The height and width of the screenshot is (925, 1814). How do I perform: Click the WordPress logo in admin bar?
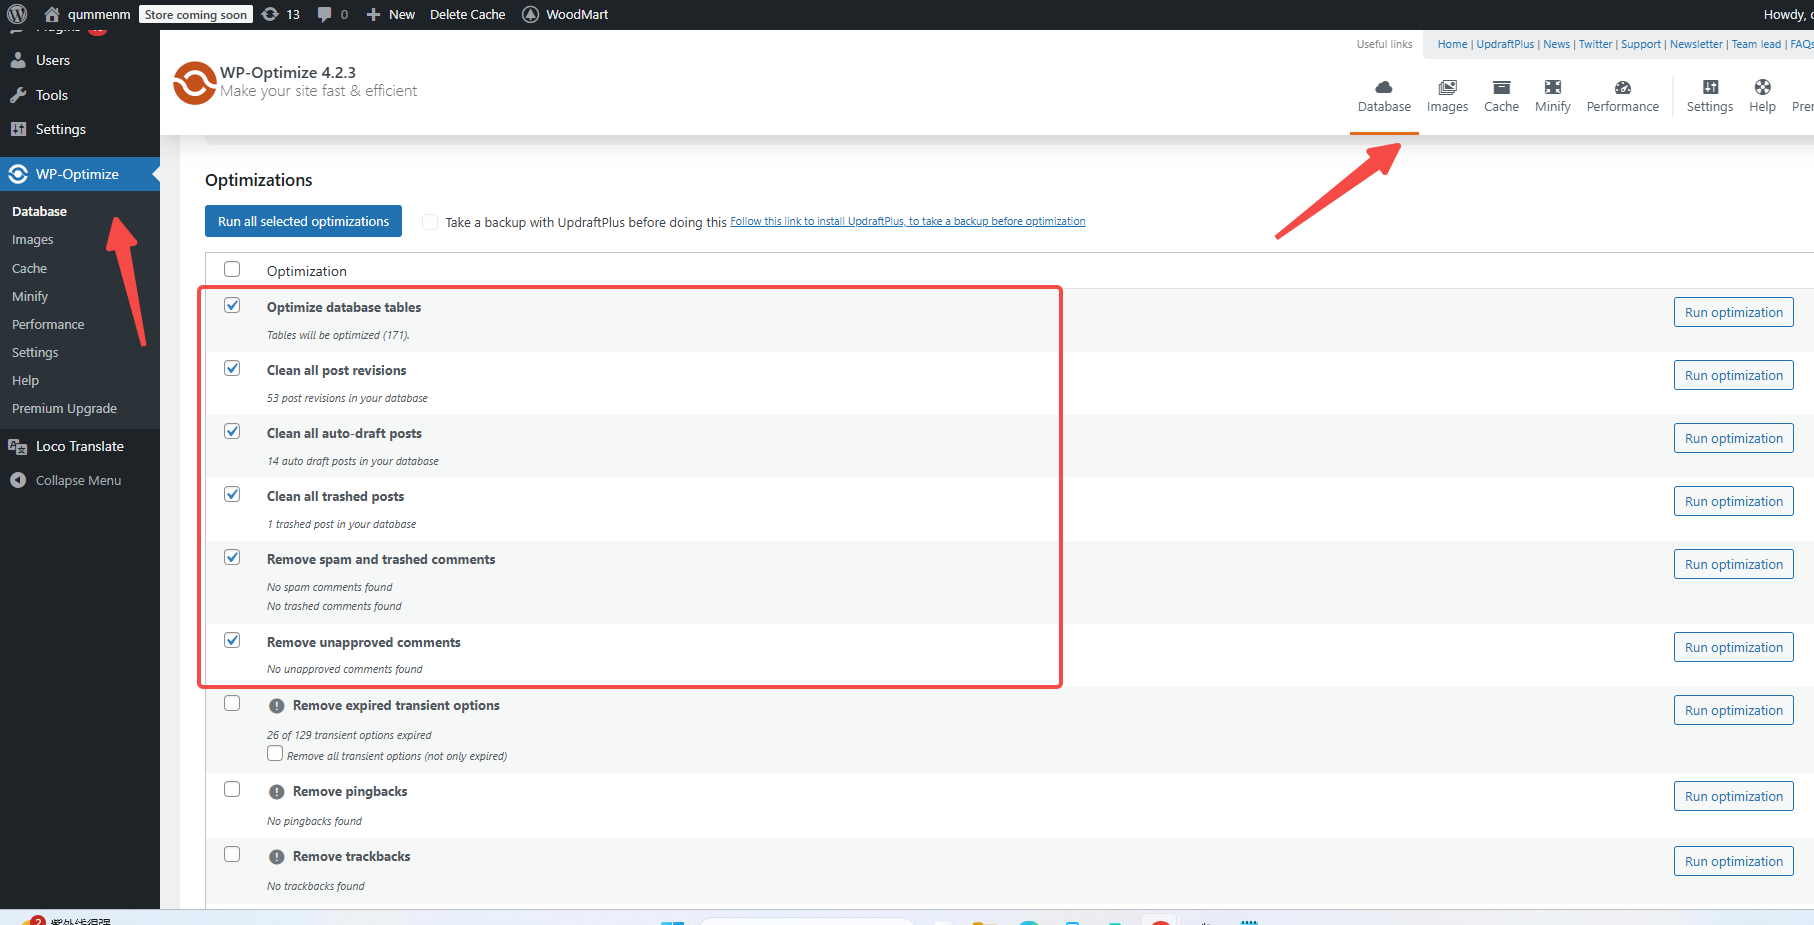[15, 14]
